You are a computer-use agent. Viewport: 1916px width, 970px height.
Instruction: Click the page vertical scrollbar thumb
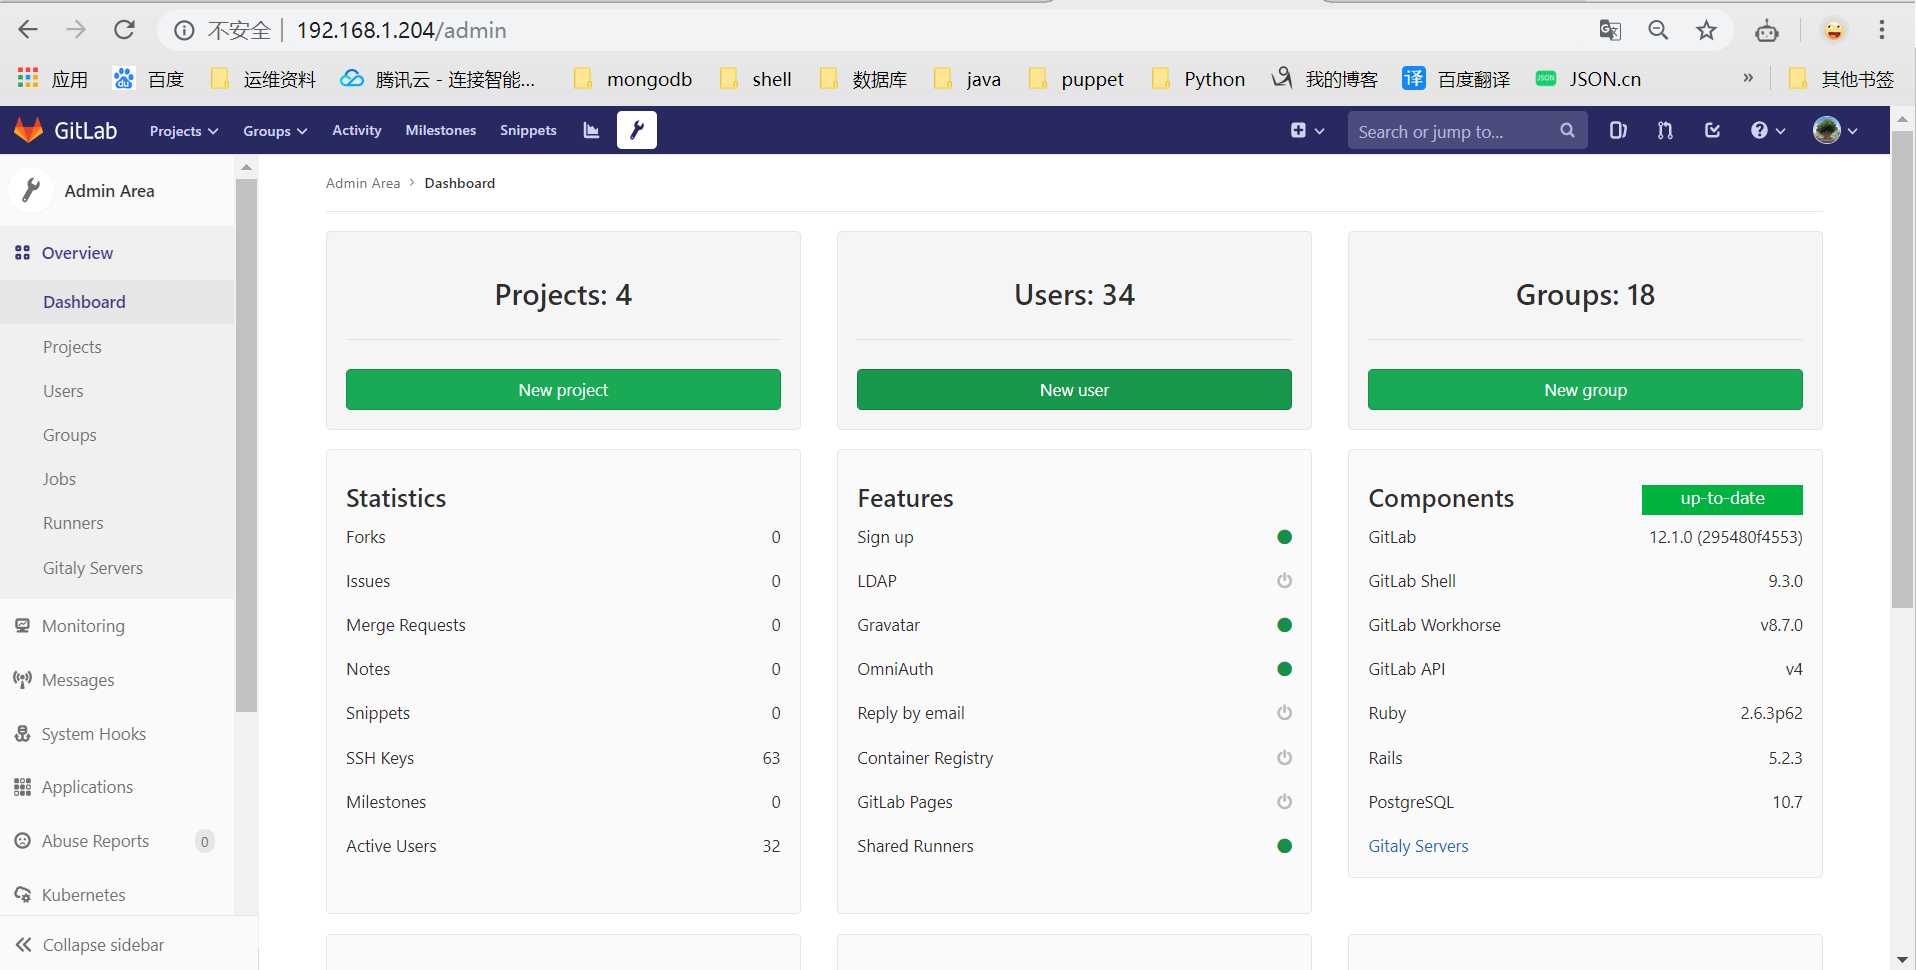[1902, 369]
